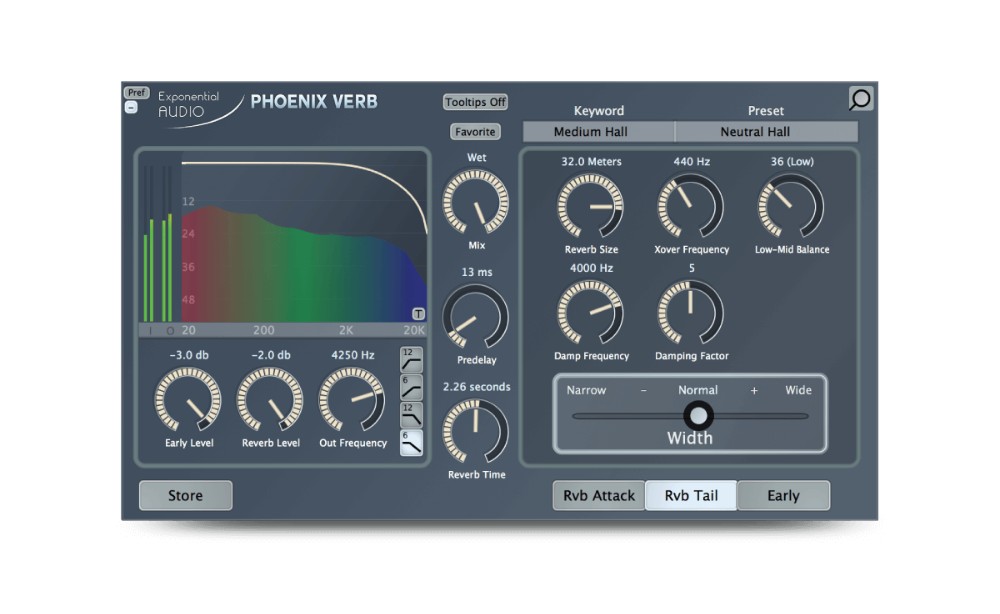Click the T icon on spectrum display
The width and height of the screenshot is (1000, 614).
click(420, 314)
